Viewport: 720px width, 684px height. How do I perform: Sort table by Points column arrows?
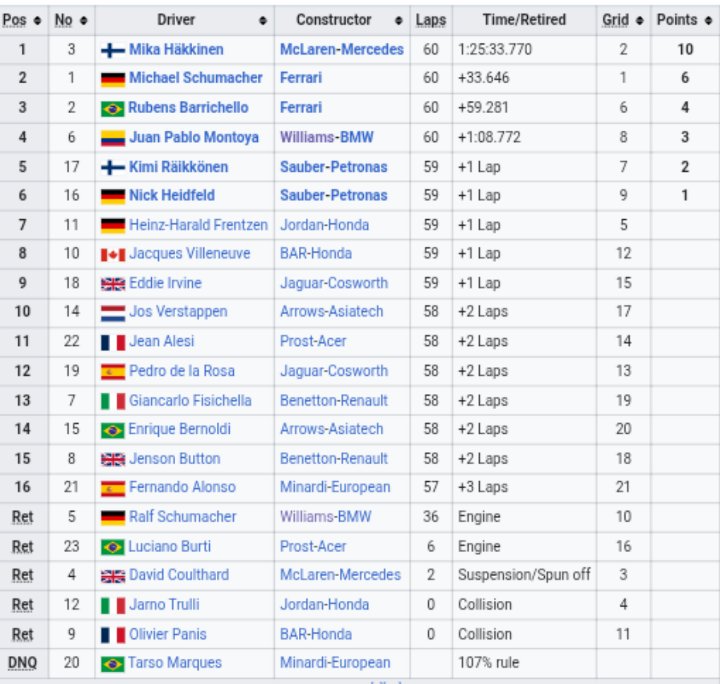pos(709,20)
